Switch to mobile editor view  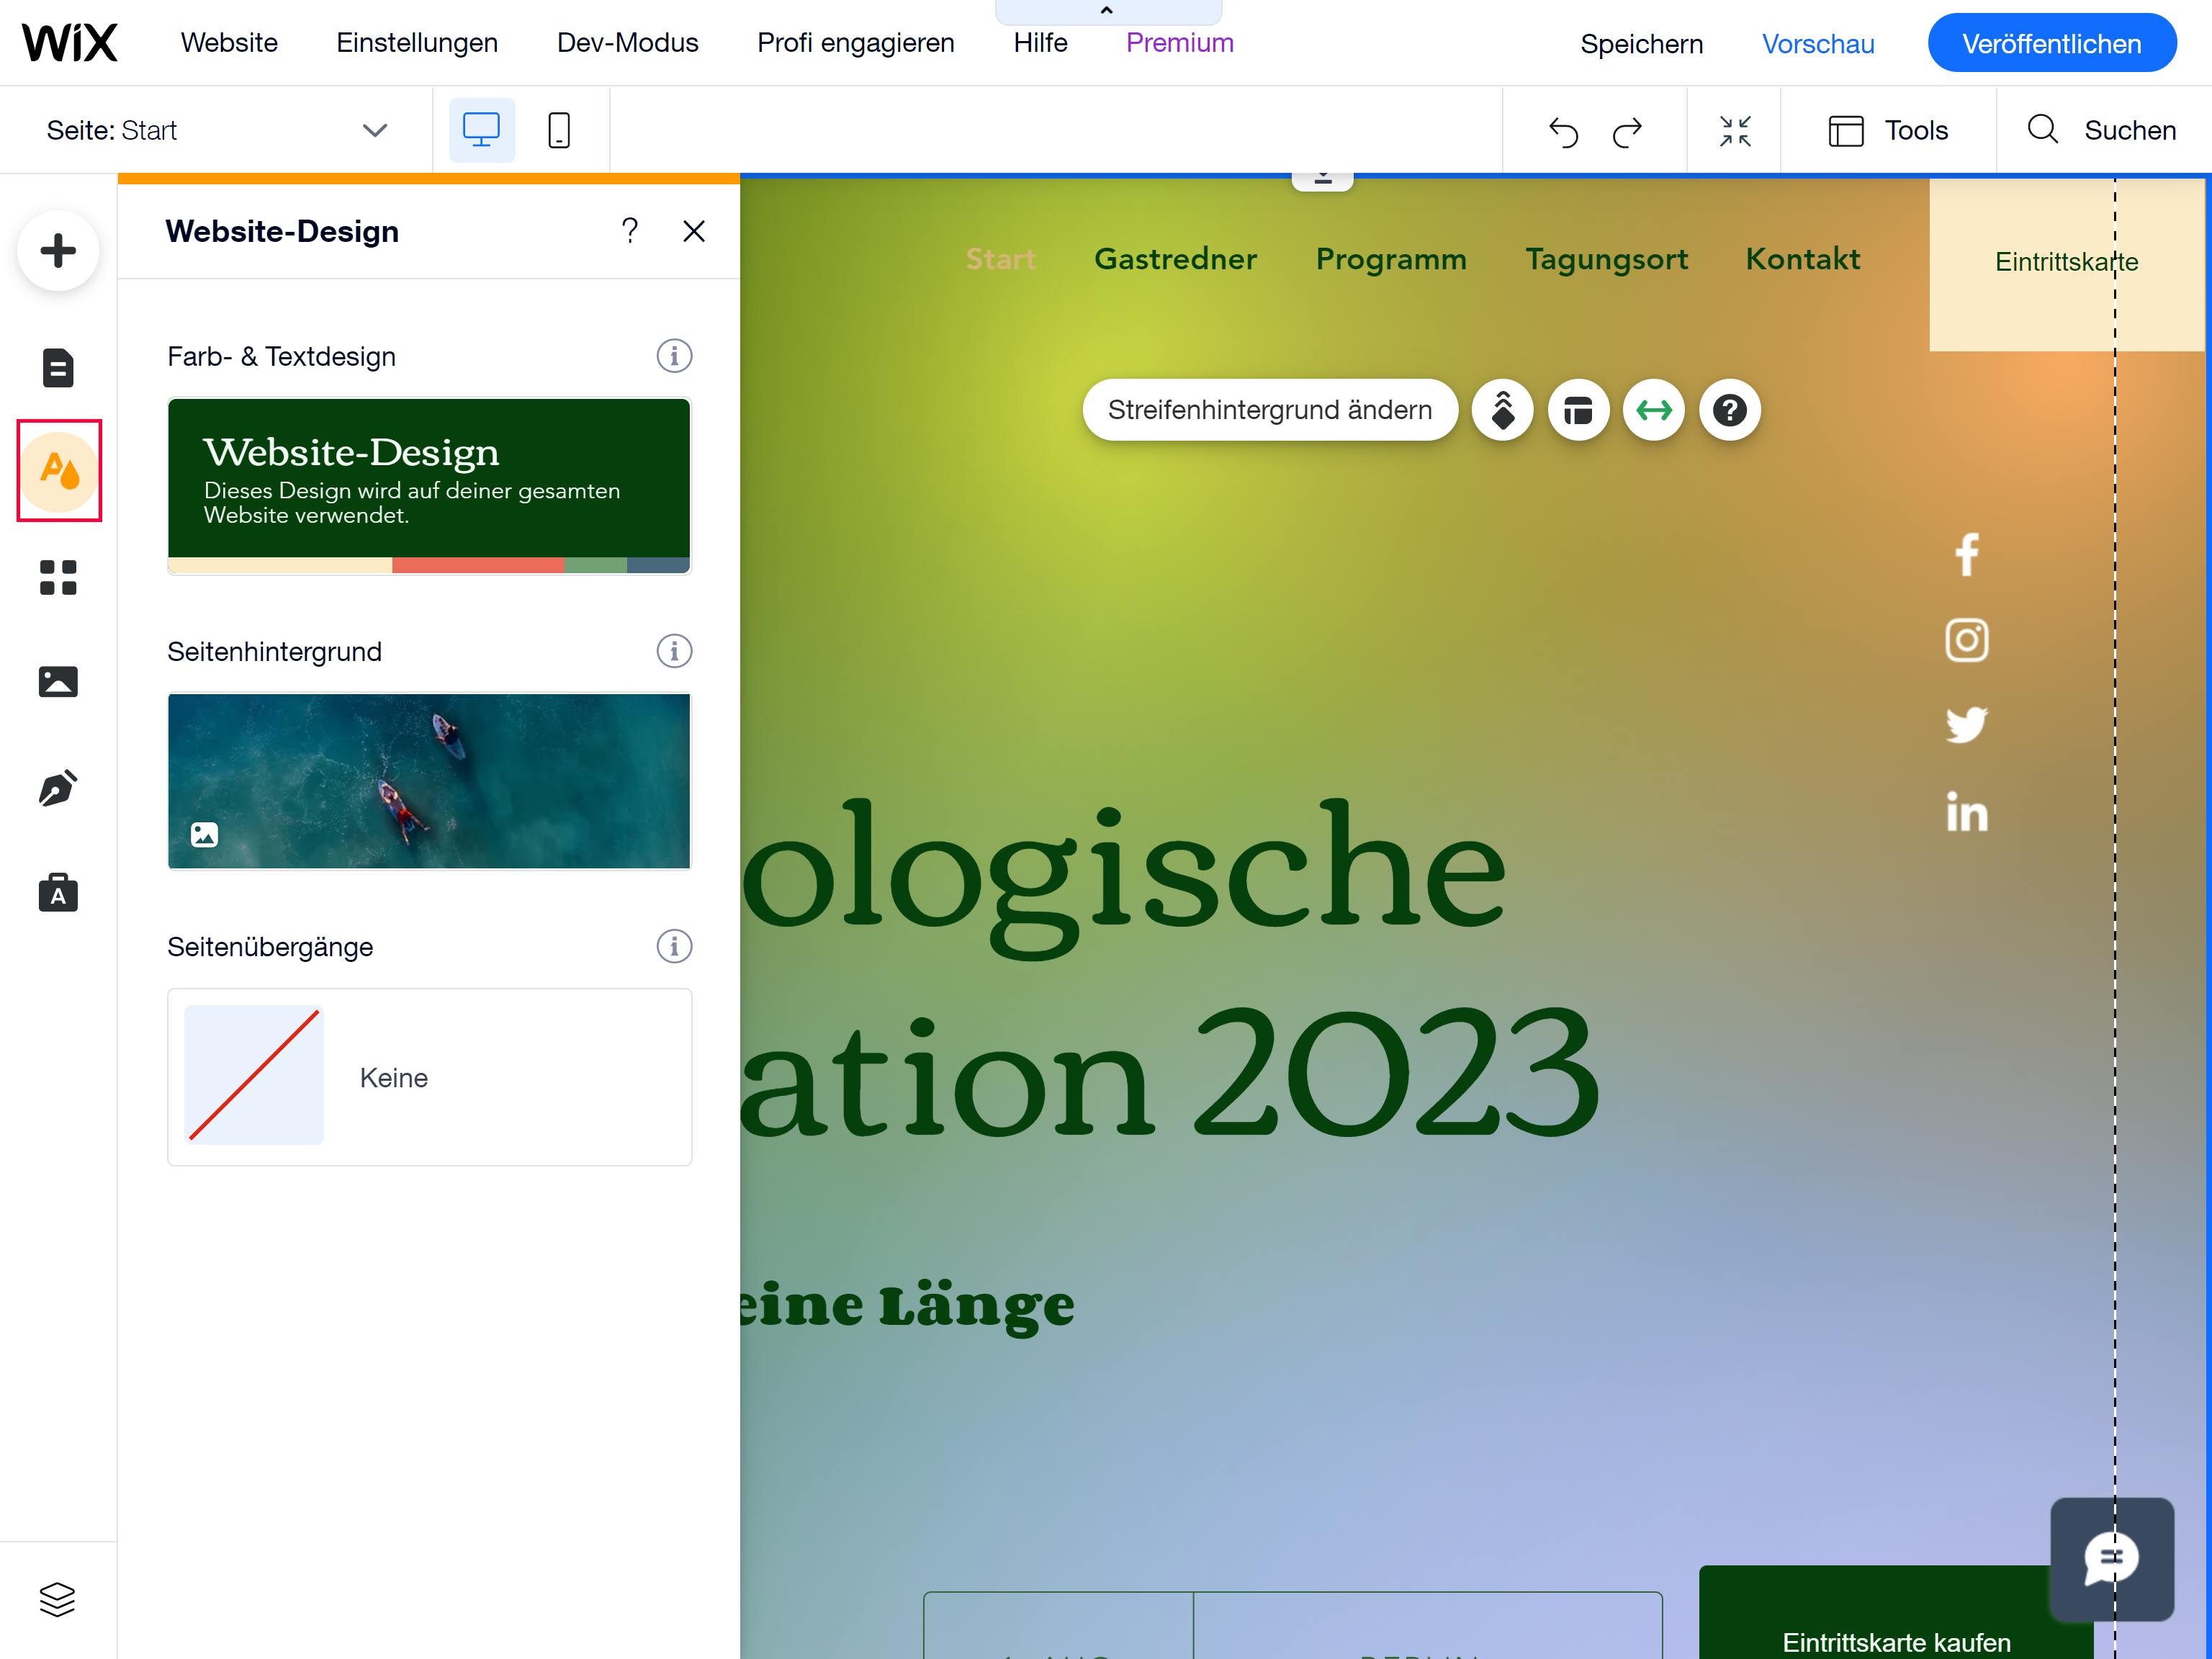click(x=558, y=130)
